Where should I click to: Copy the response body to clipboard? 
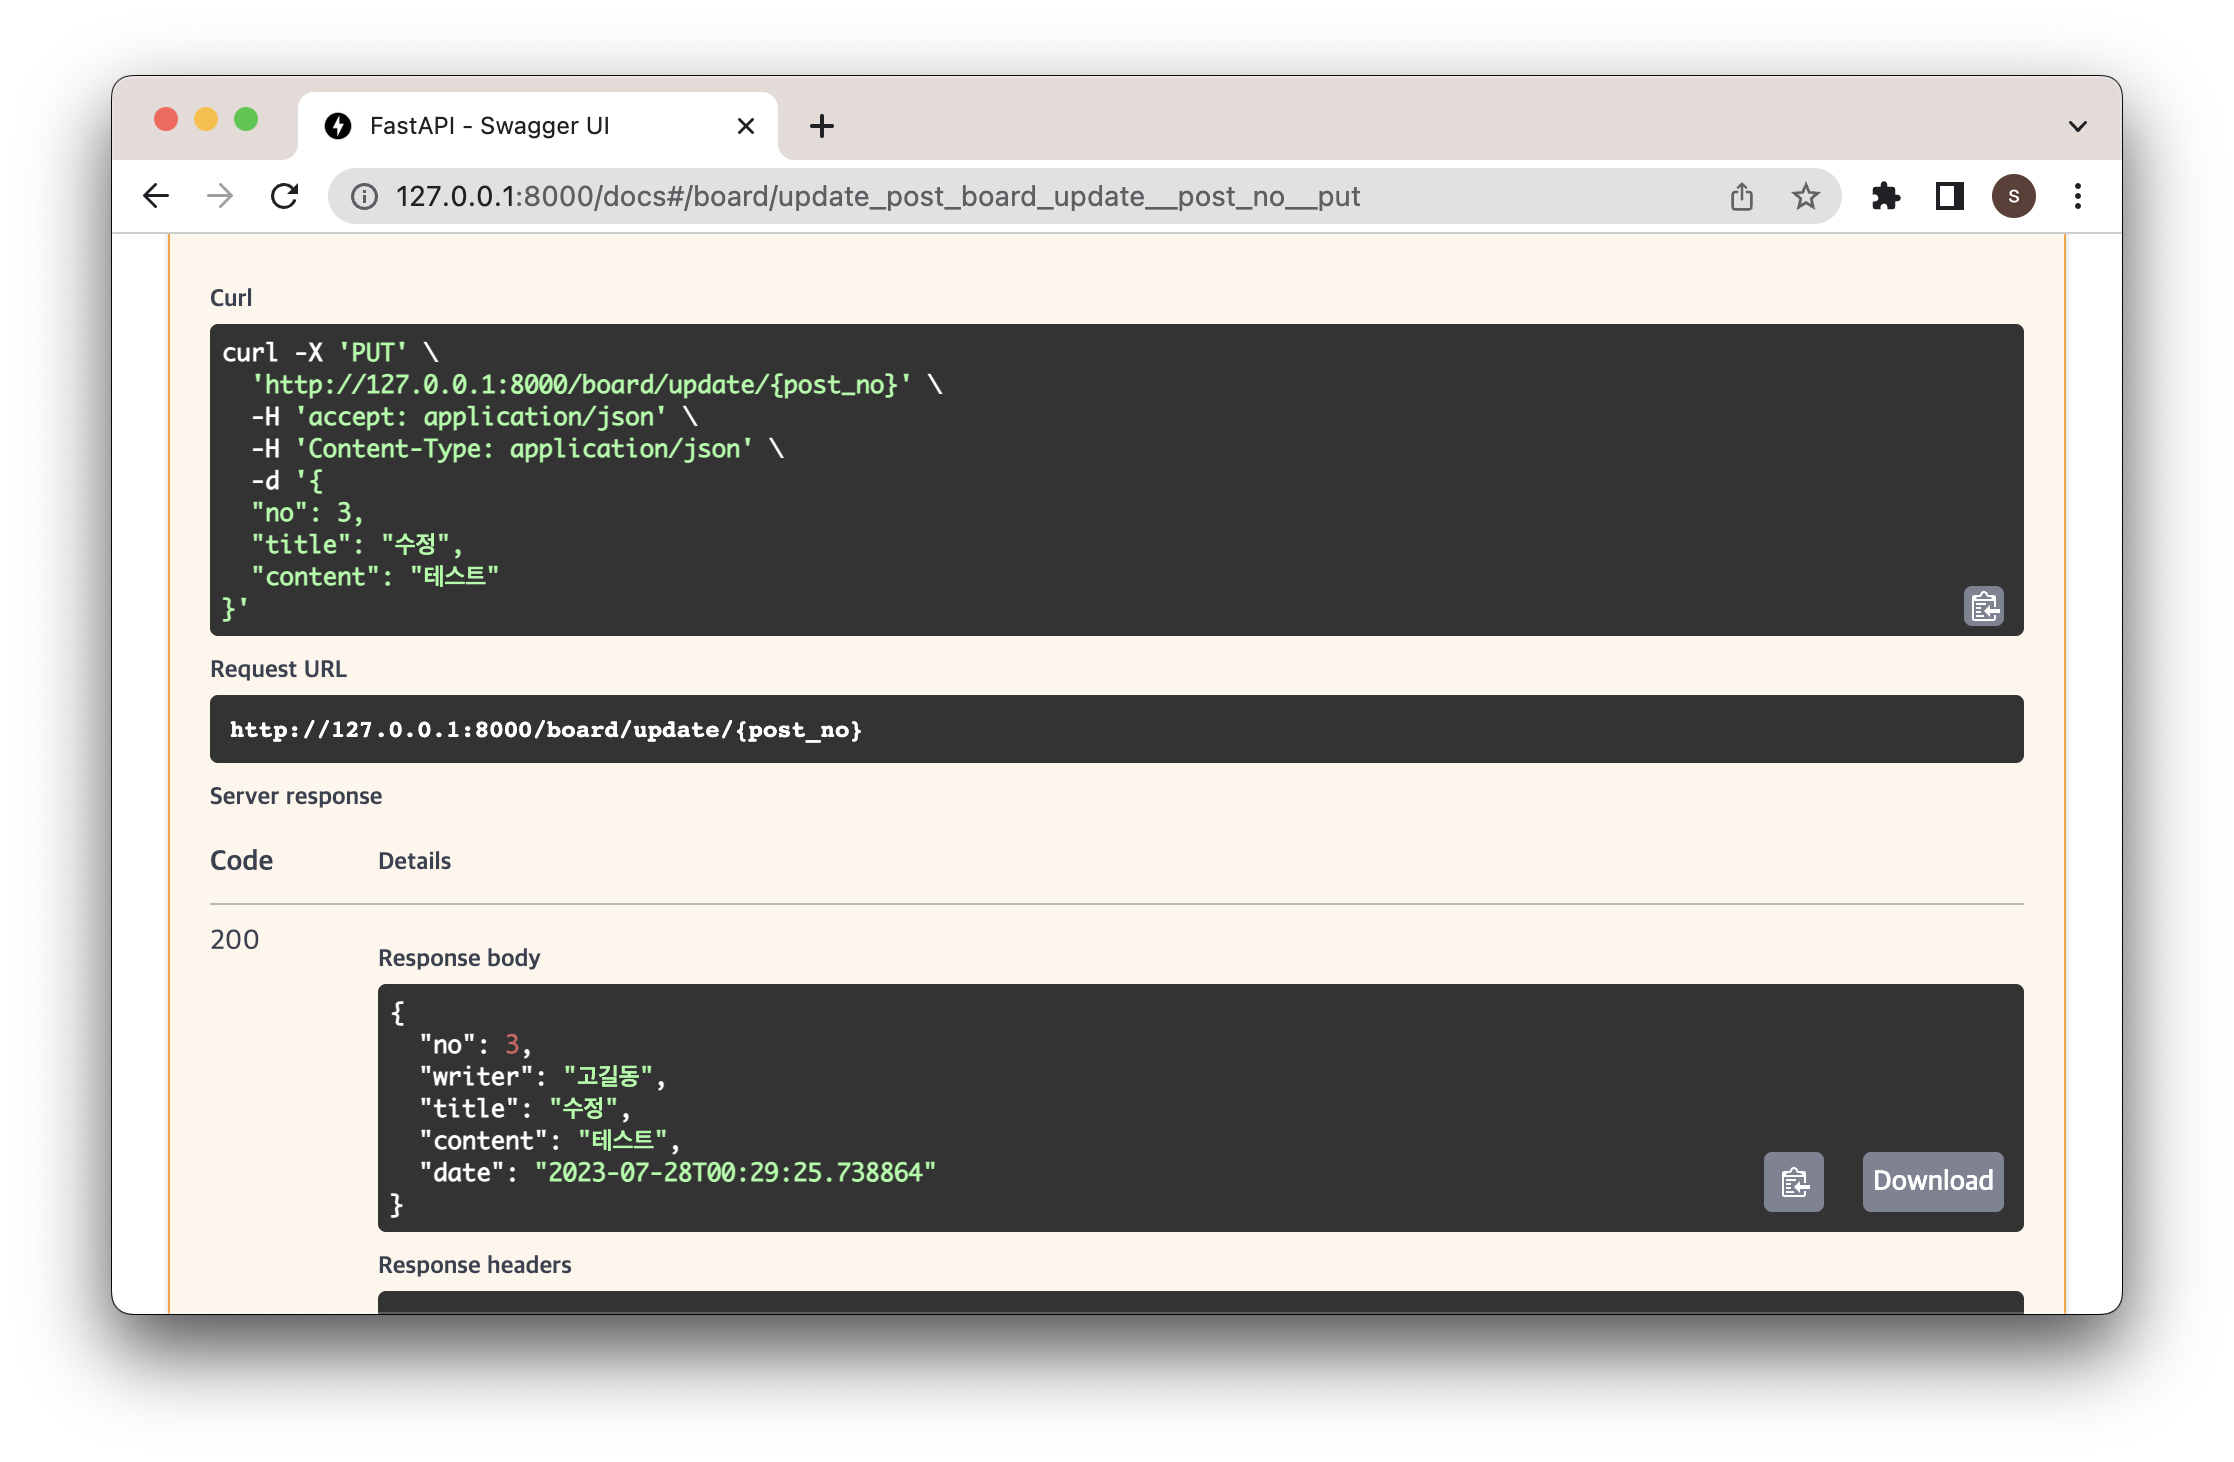click(x=1793, y=1182)
